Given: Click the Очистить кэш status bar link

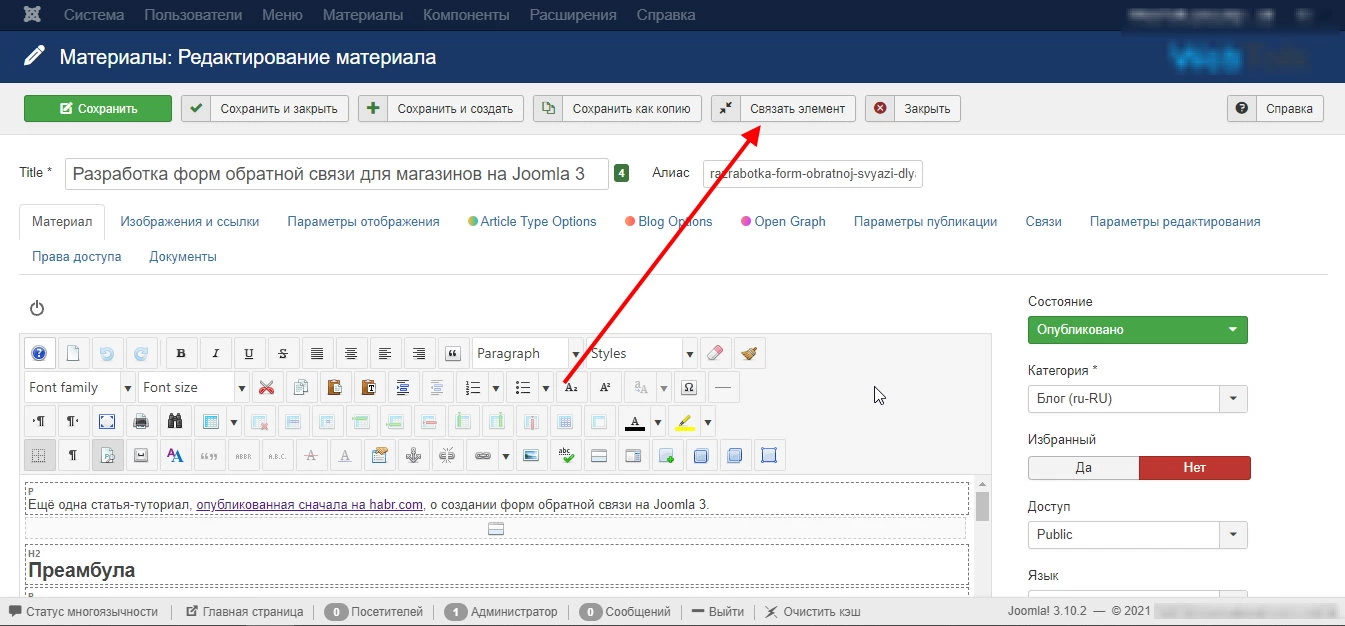Looking at the screenshot, I should (813, 611).
